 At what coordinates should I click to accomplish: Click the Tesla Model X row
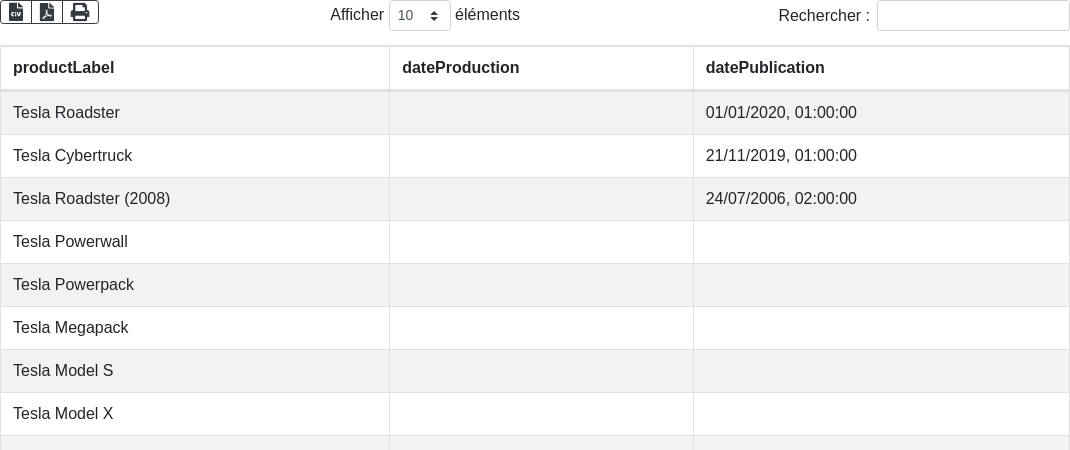click(x=63, y=414)
